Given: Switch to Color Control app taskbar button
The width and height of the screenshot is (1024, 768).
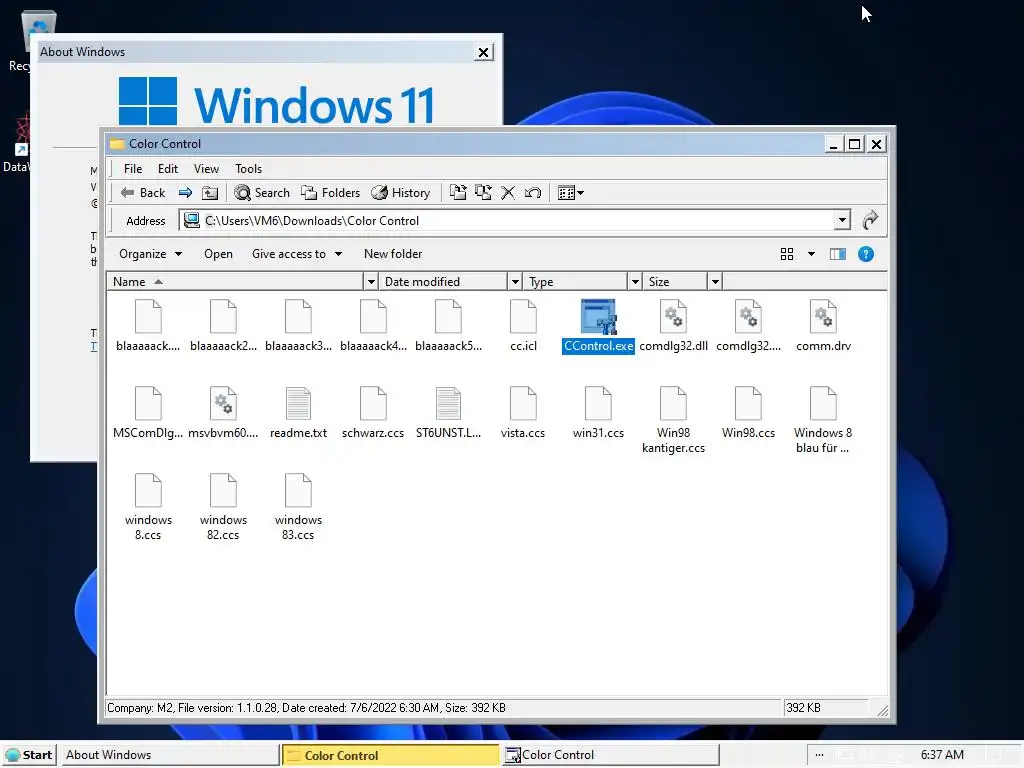Looking at the screenshot, I should (610, 755).
